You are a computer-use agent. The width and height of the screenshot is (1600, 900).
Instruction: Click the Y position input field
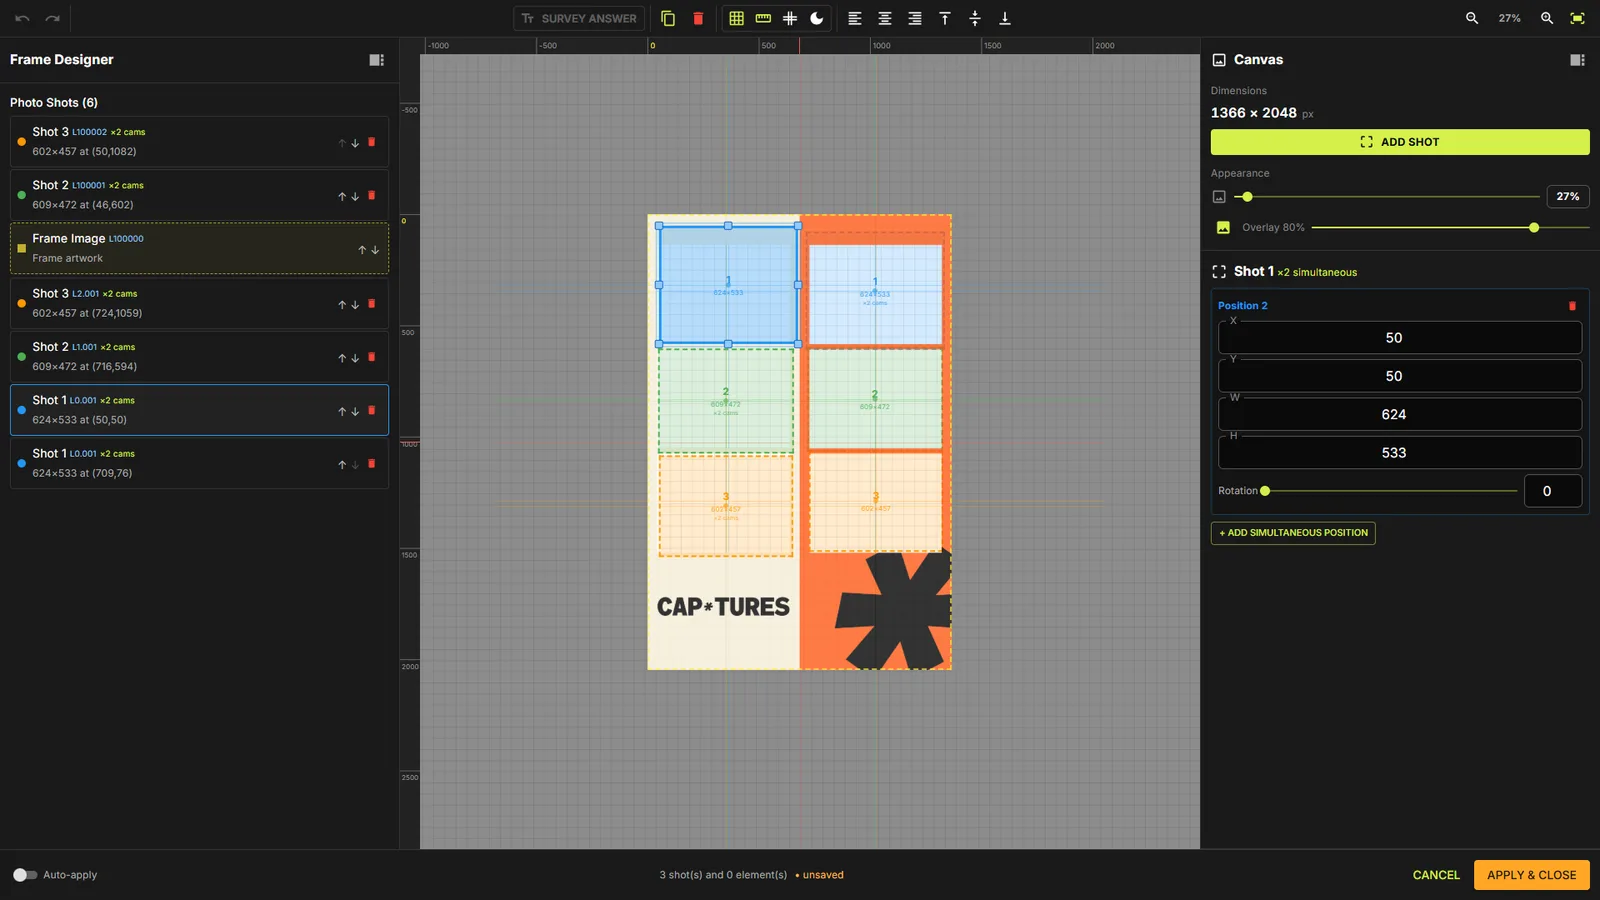(x=1400, y=376)
